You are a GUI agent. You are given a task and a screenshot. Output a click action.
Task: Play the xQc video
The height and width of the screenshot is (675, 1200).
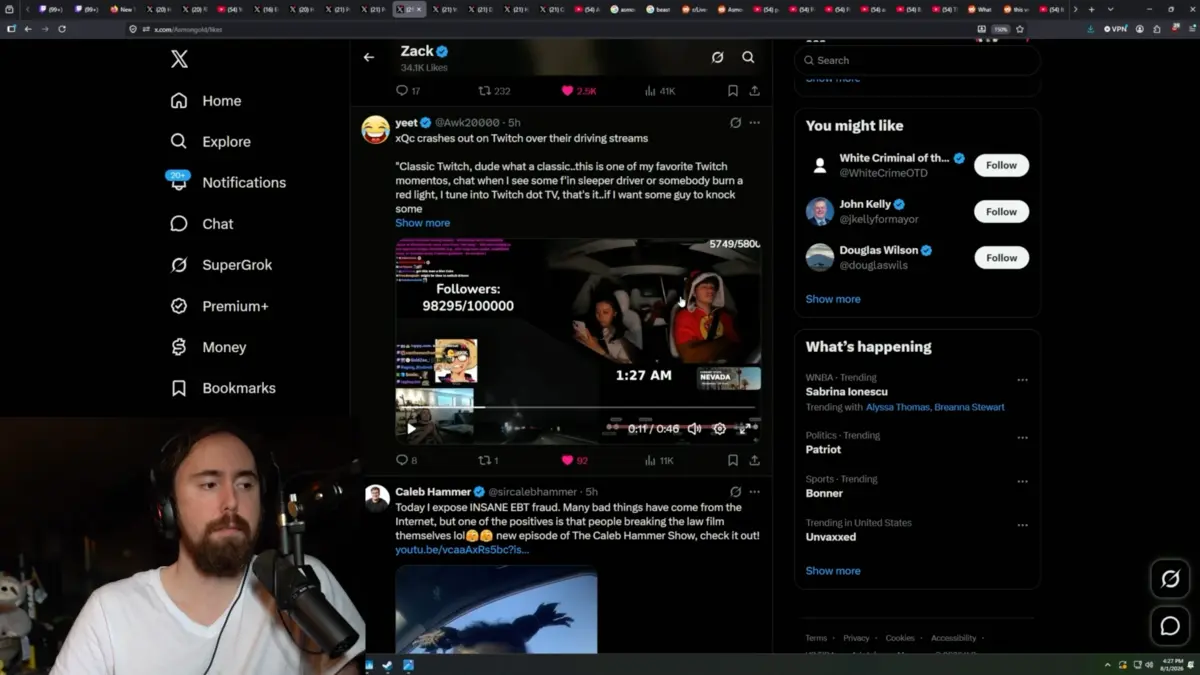coord(411,429)
